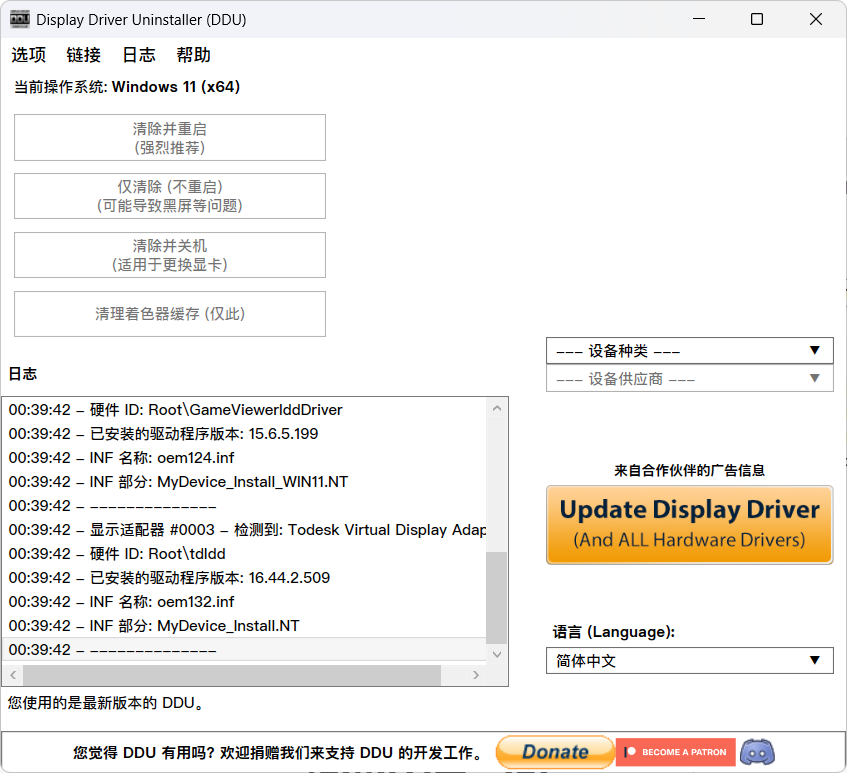847x773 pixels.
Task: Open the 选项 menu
Action: (x=28, y=55)
